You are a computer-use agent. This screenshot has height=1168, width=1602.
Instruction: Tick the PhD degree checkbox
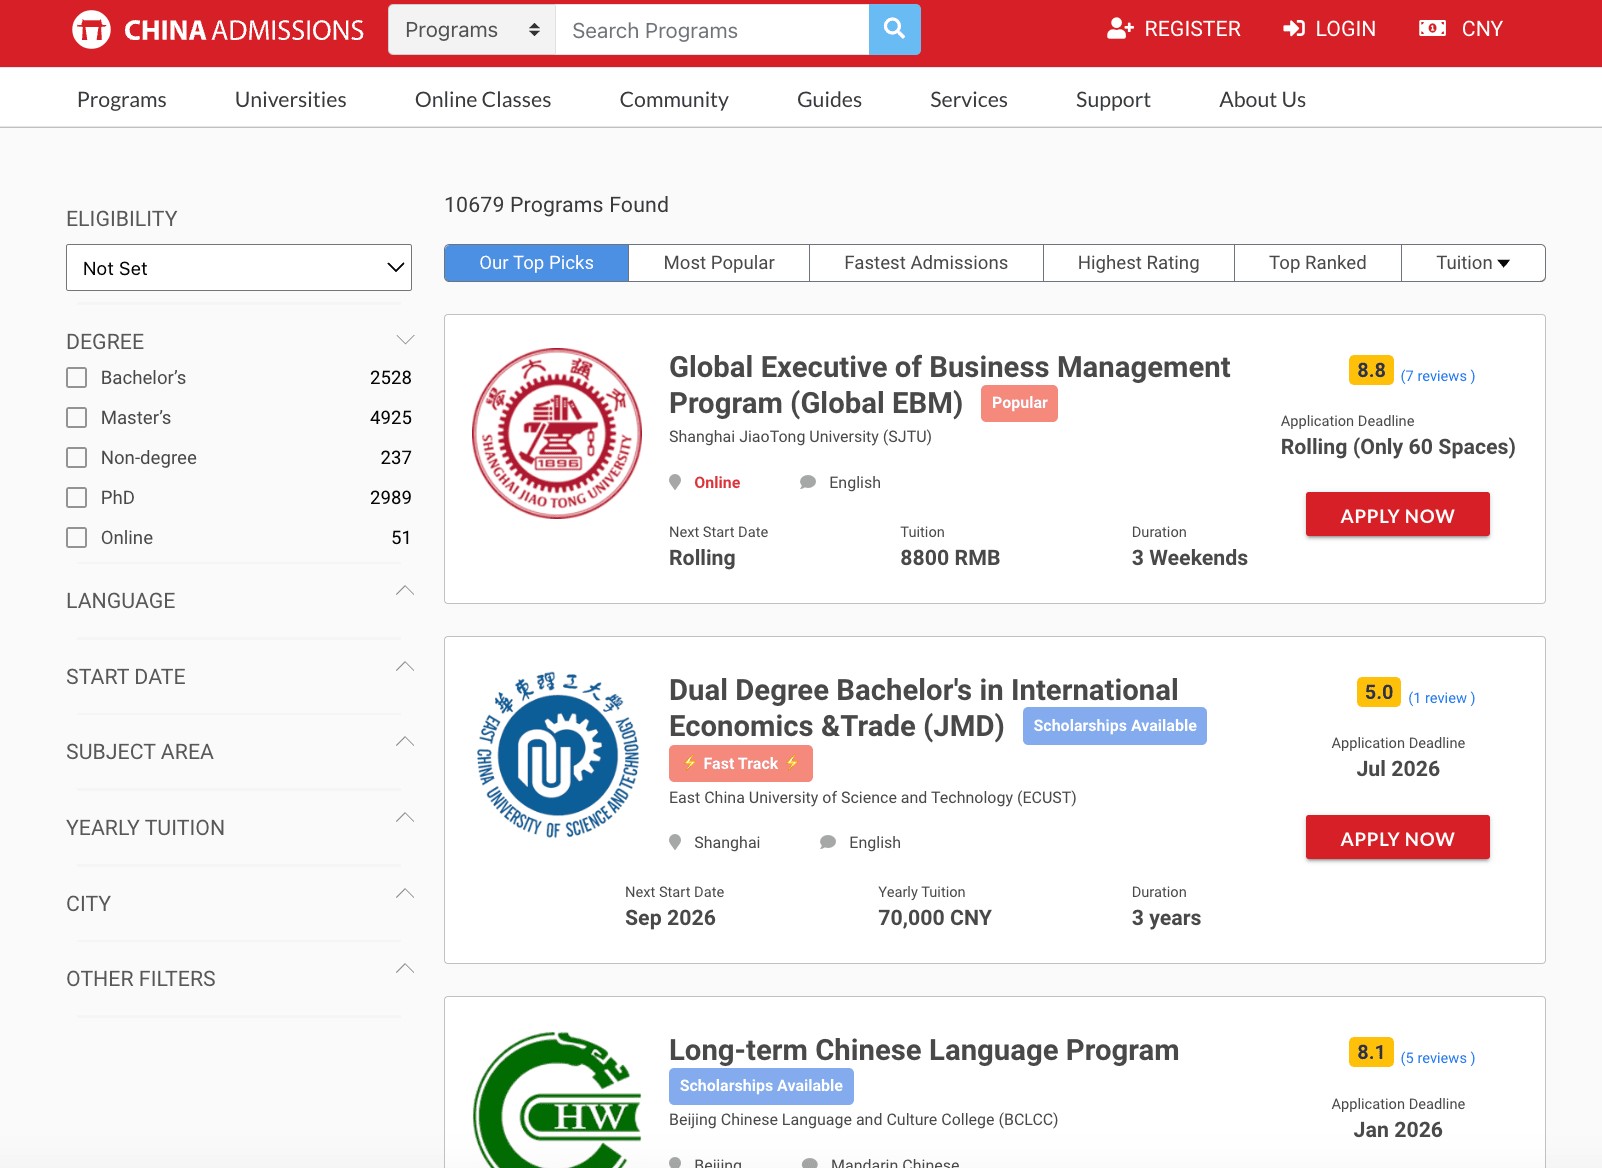click(77, 498)
